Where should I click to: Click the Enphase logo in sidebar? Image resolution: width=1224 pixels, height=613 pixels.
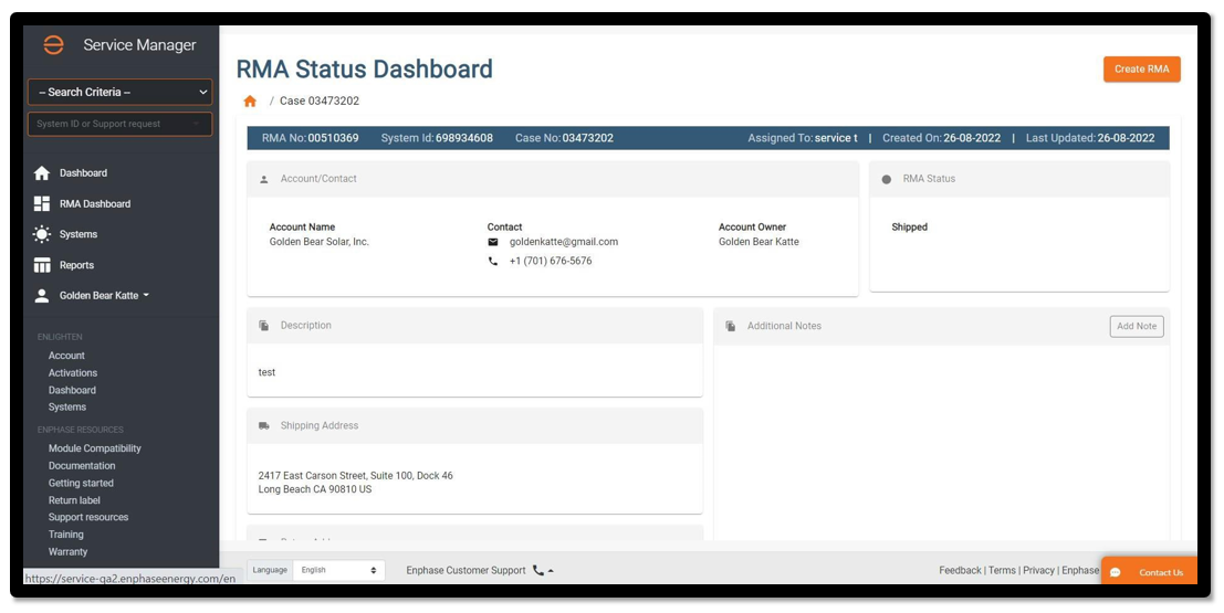coord(55,44)
